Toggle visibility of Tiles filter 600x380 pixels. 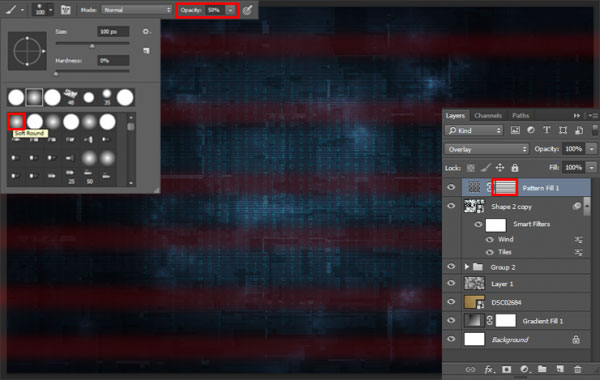(489, 252)
